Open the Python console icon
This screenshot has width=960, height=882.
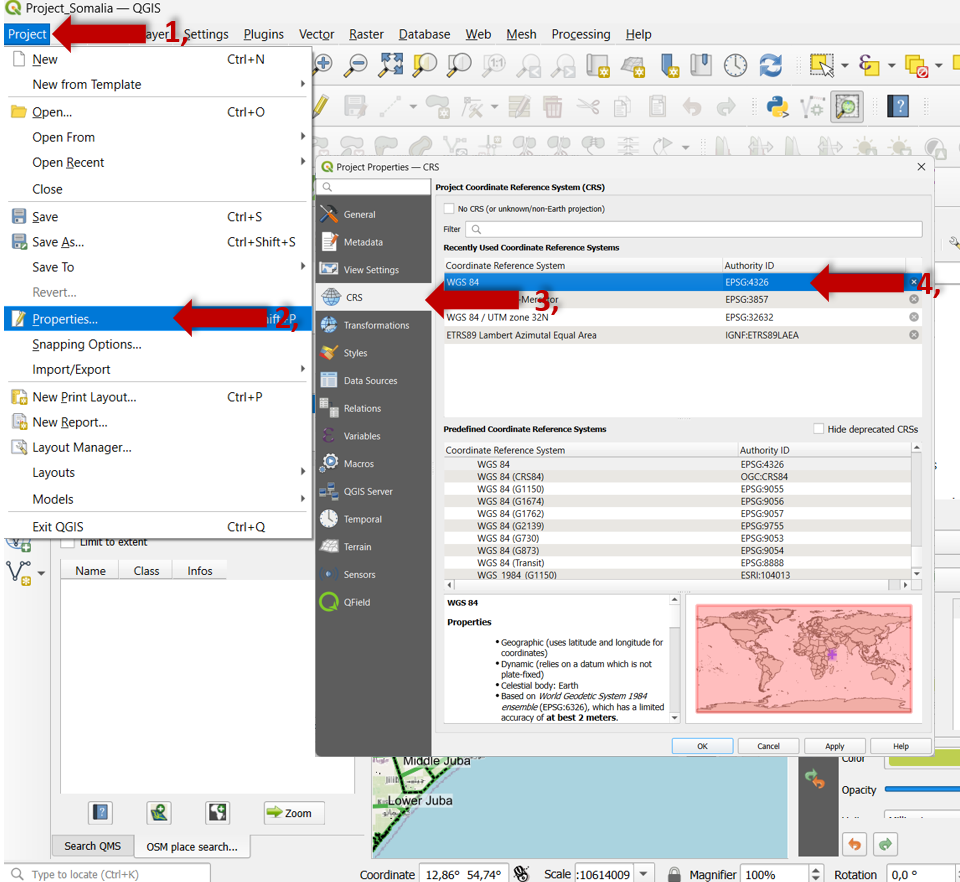777,106
